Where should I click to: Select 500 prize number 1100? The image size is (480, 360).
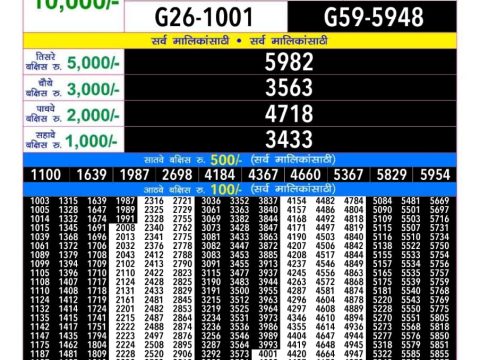[x=46, y=175]
